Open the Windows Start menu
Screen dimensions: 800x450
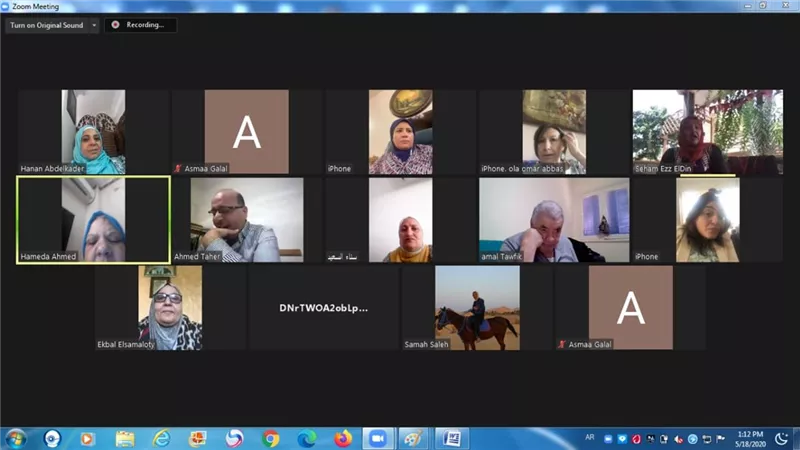pos(15,439)
